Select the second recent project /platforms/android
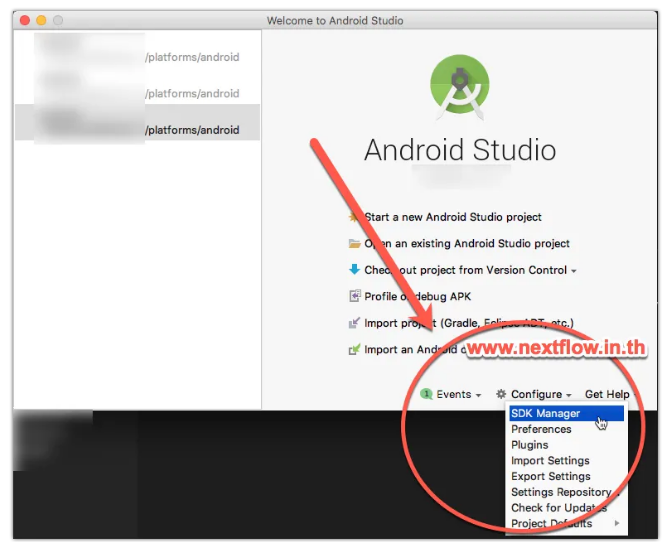Image resolution: width=663 pixels, height=542 pixels. coord(137,87)
